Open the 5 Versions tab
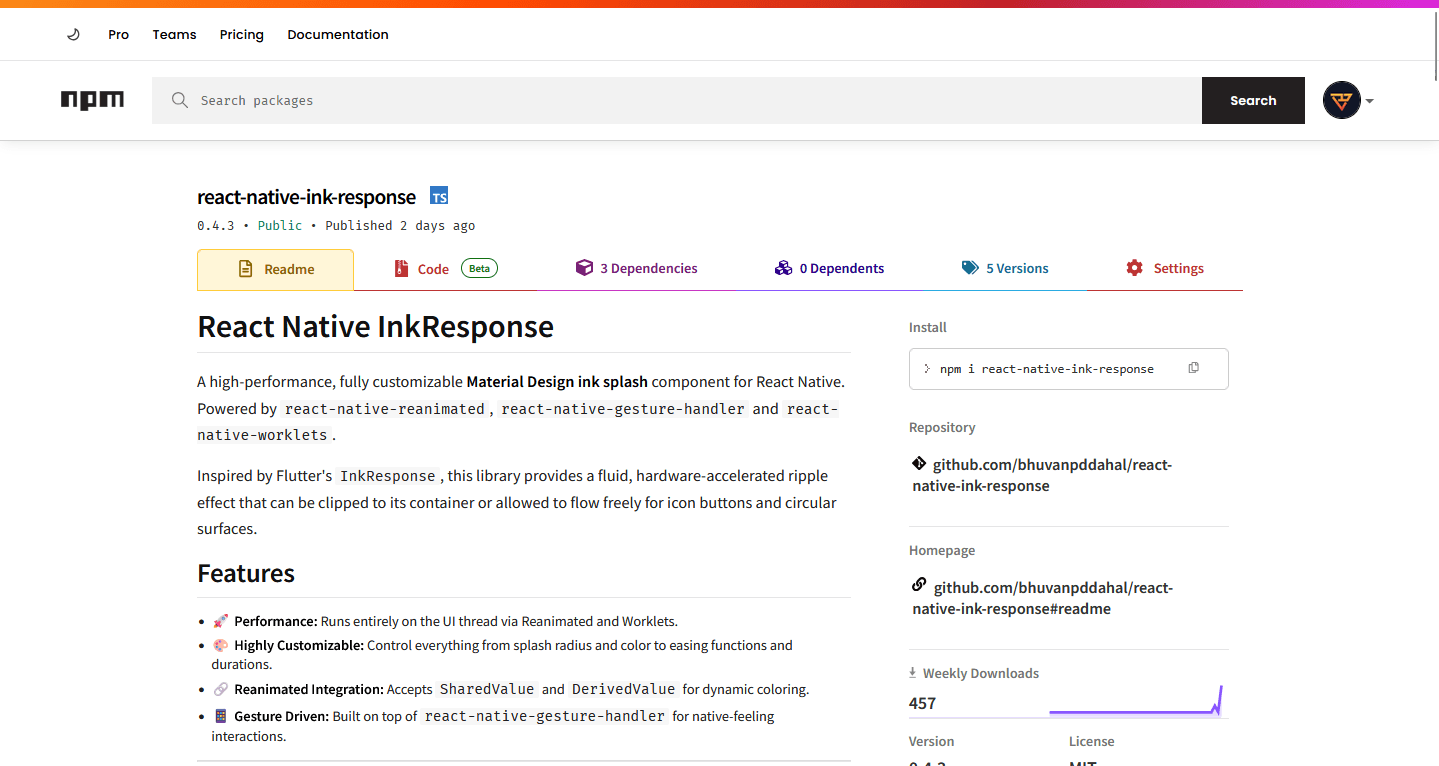Image resolution: width=1439 pixels, height=766 pixels. click(1005, 268)
